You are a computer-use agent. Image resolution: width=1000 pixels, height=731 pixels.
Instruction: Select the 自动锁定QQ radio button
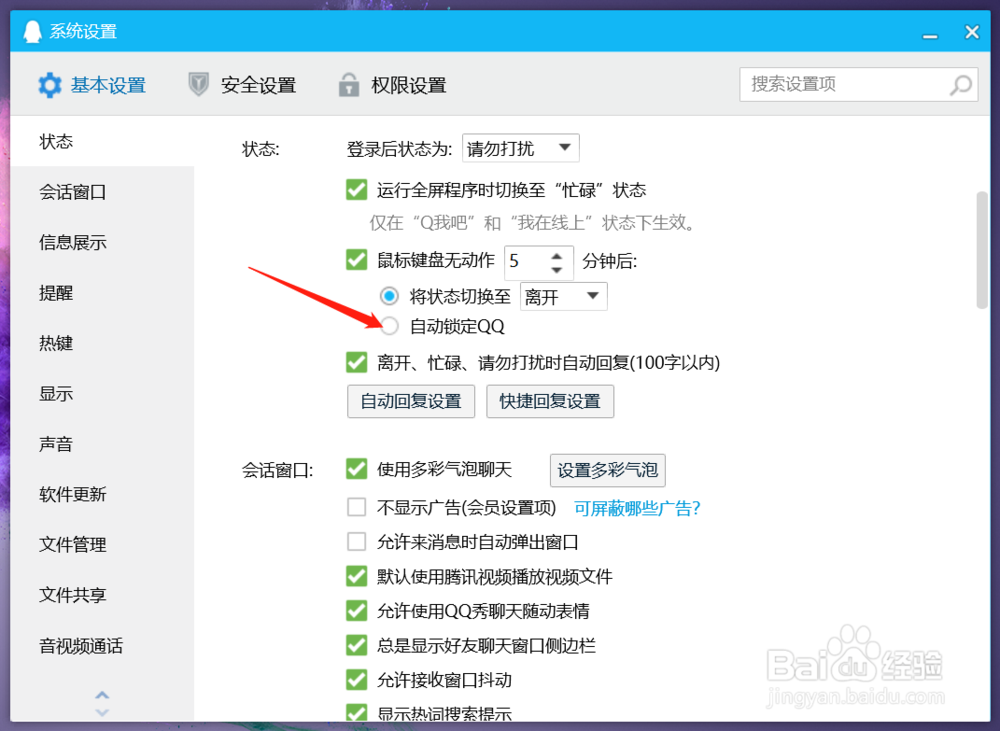[388, 326]
